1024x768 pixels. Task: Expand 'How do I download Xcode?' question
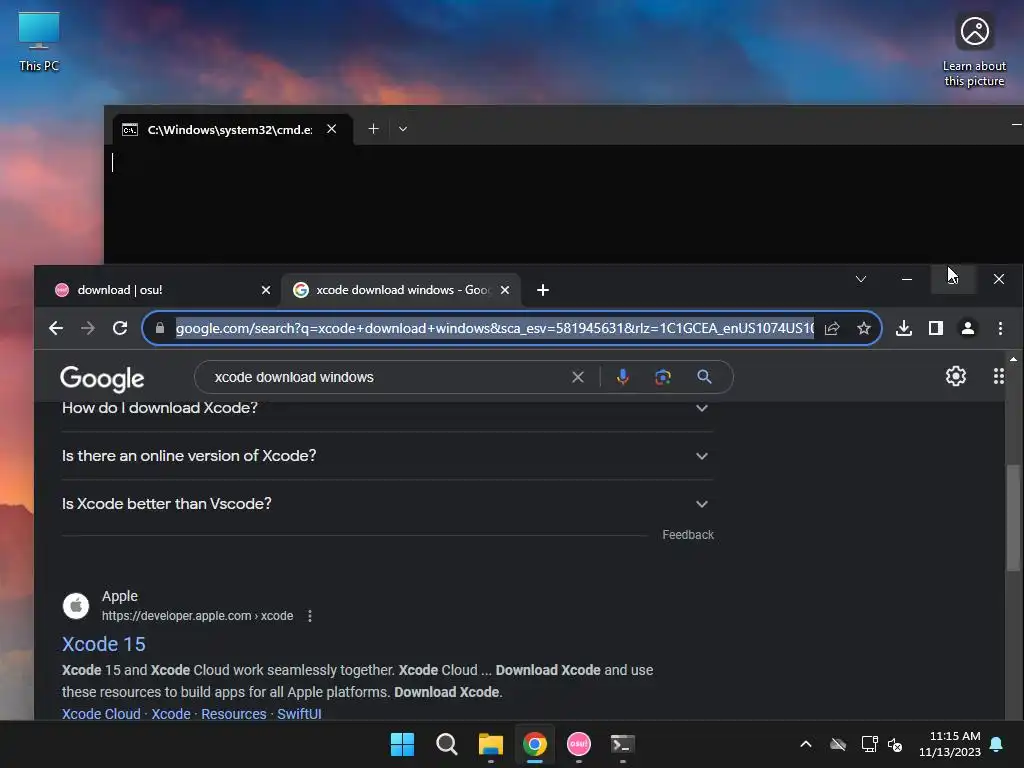click(x=387, y=408)
